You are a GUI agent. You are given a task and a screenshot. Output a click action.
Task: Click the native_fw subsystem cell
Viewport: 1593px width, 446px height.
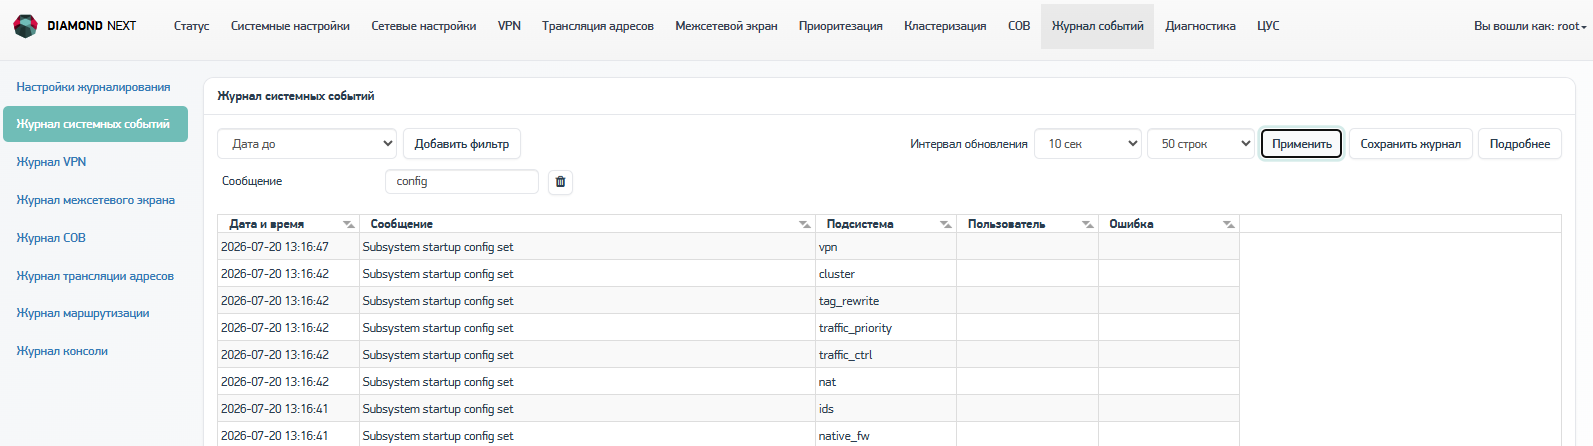click(x=886, y=435)
